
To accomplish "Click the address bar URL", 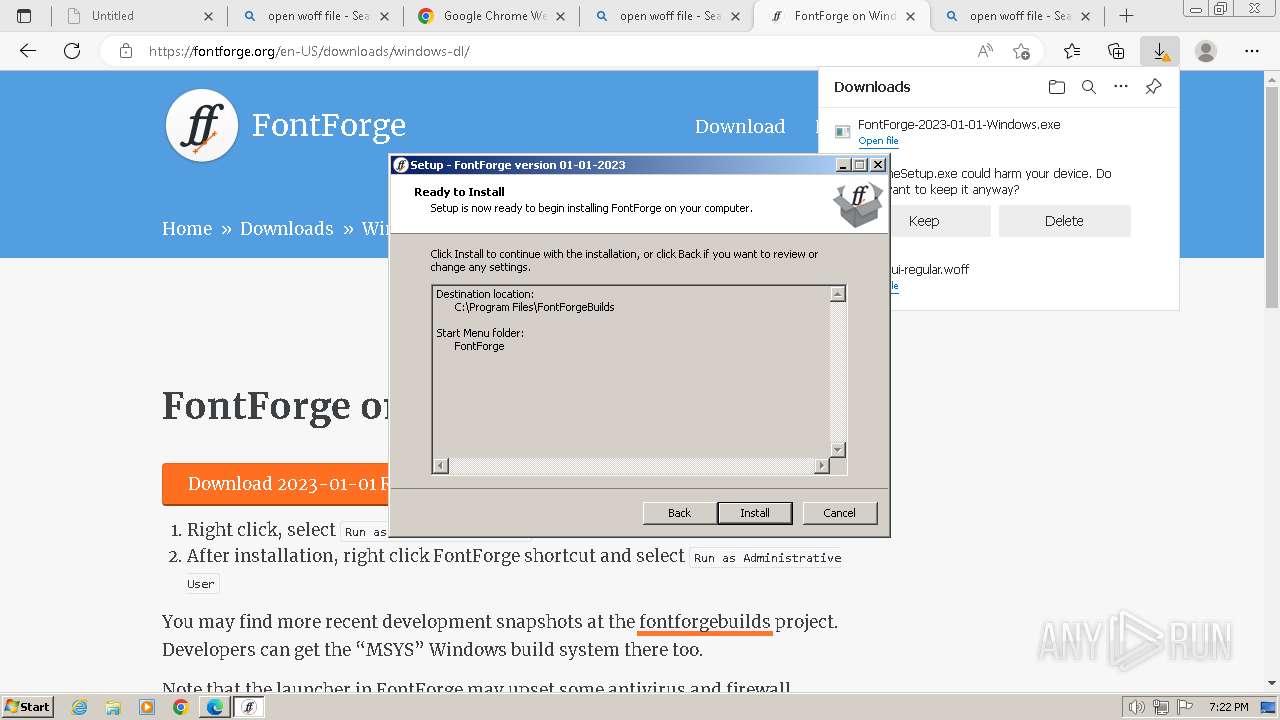I will tap(309, 51).
